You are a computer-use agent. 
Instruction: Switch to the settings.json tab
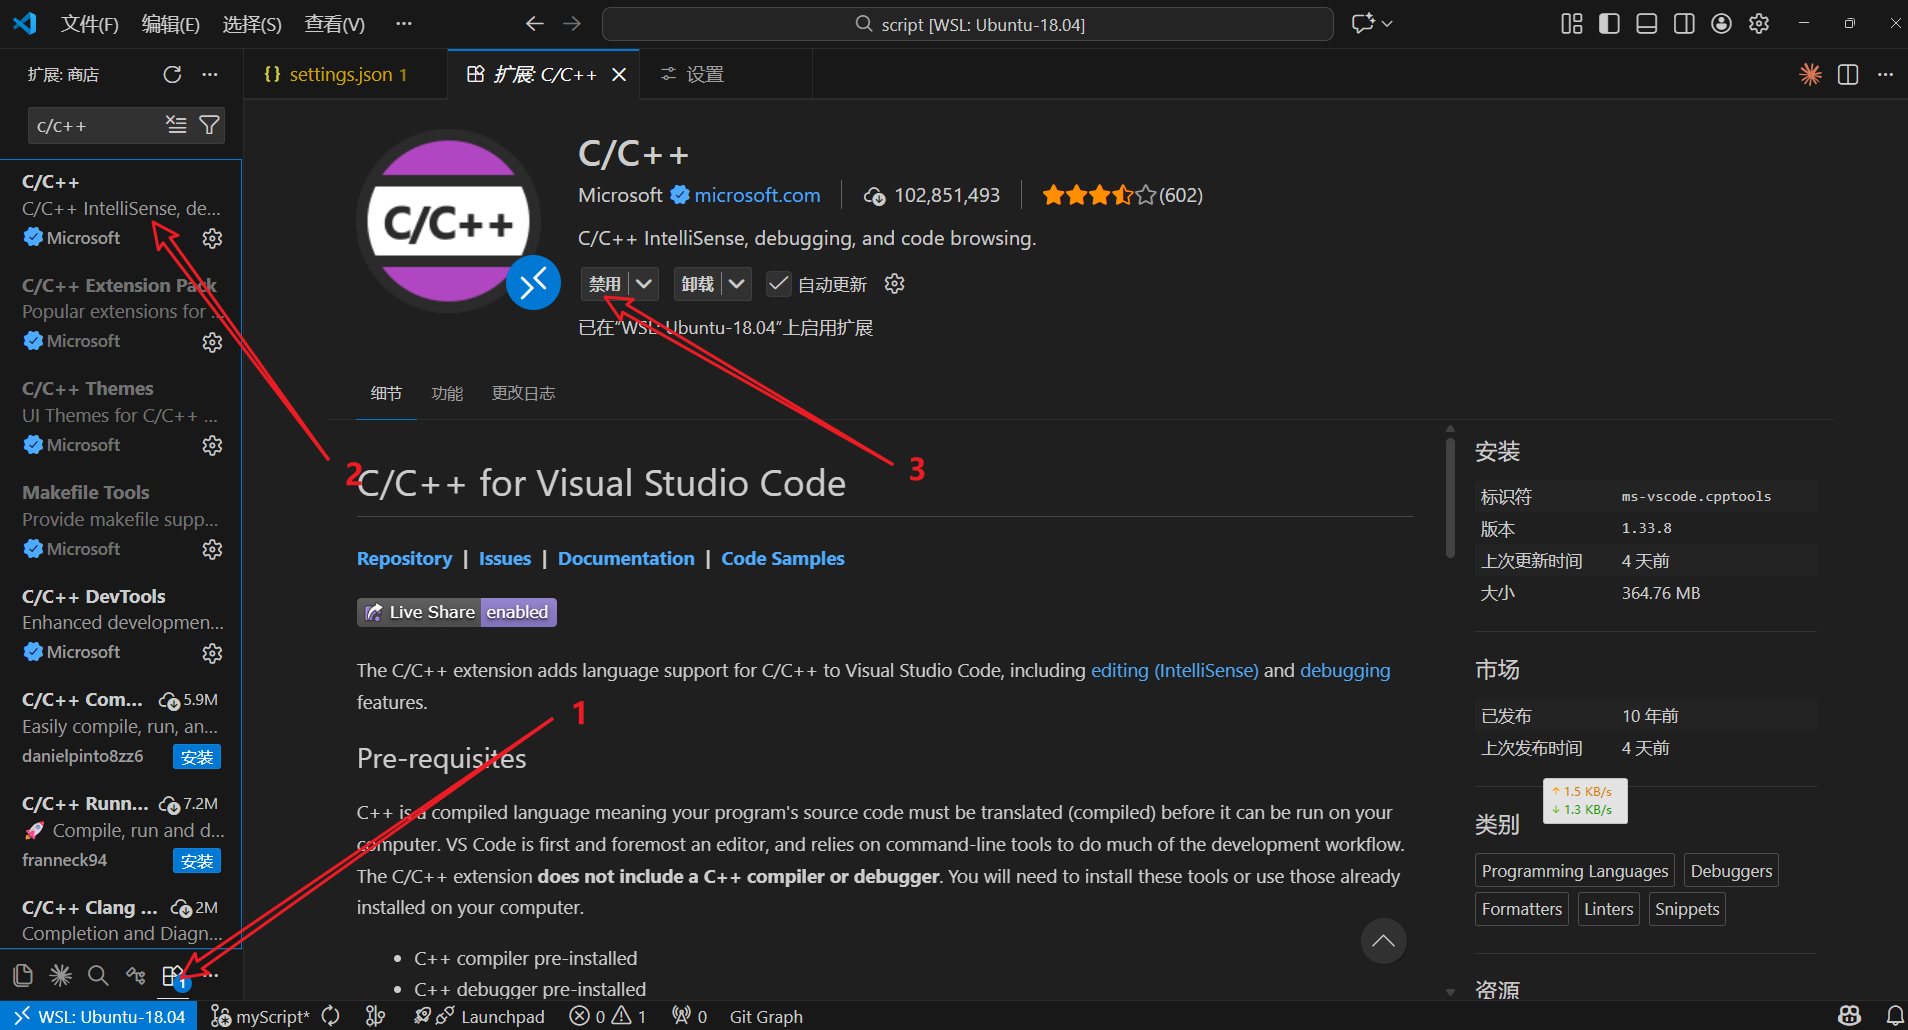tap(345, 74)
